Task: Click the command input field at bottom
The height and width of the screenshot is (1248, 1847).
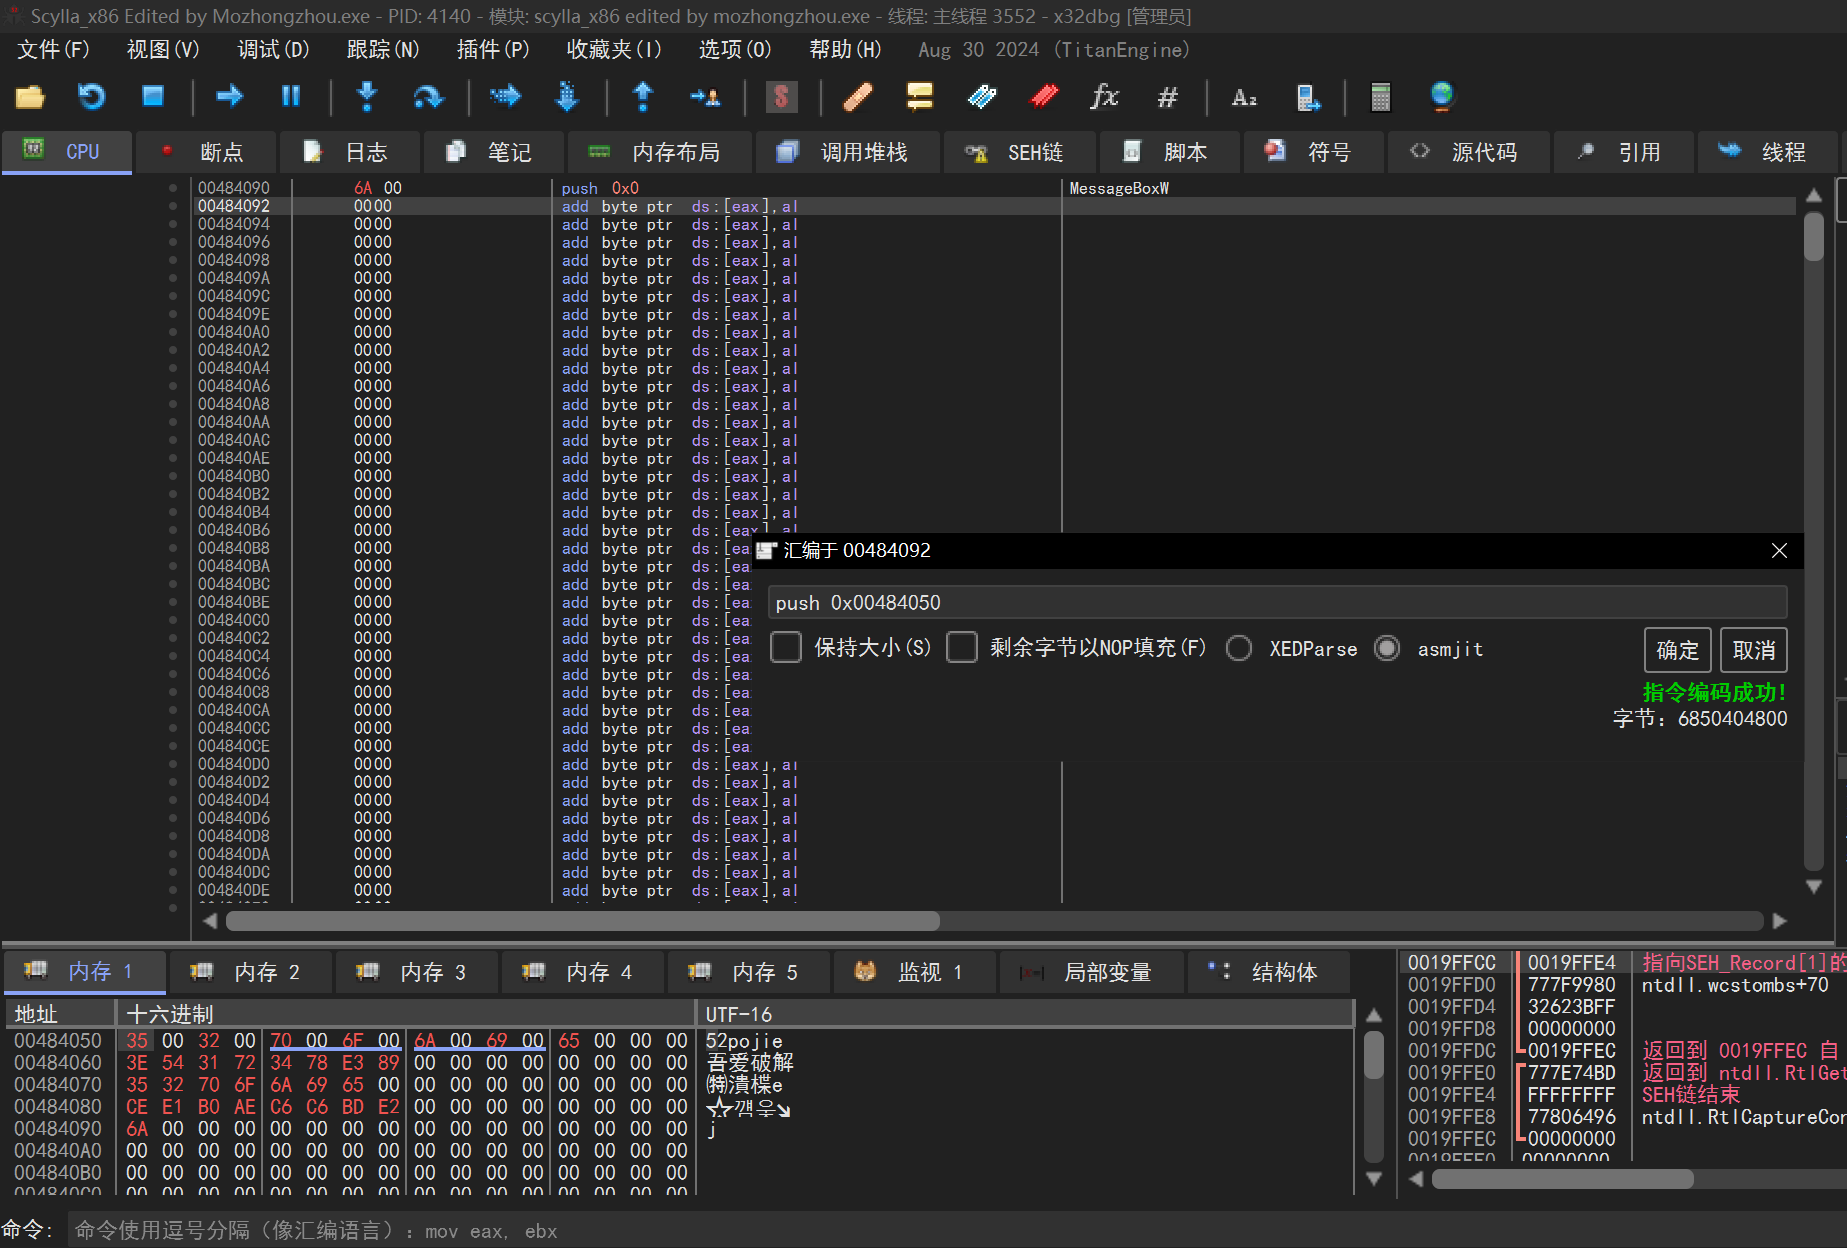Action: point(955,1230)
